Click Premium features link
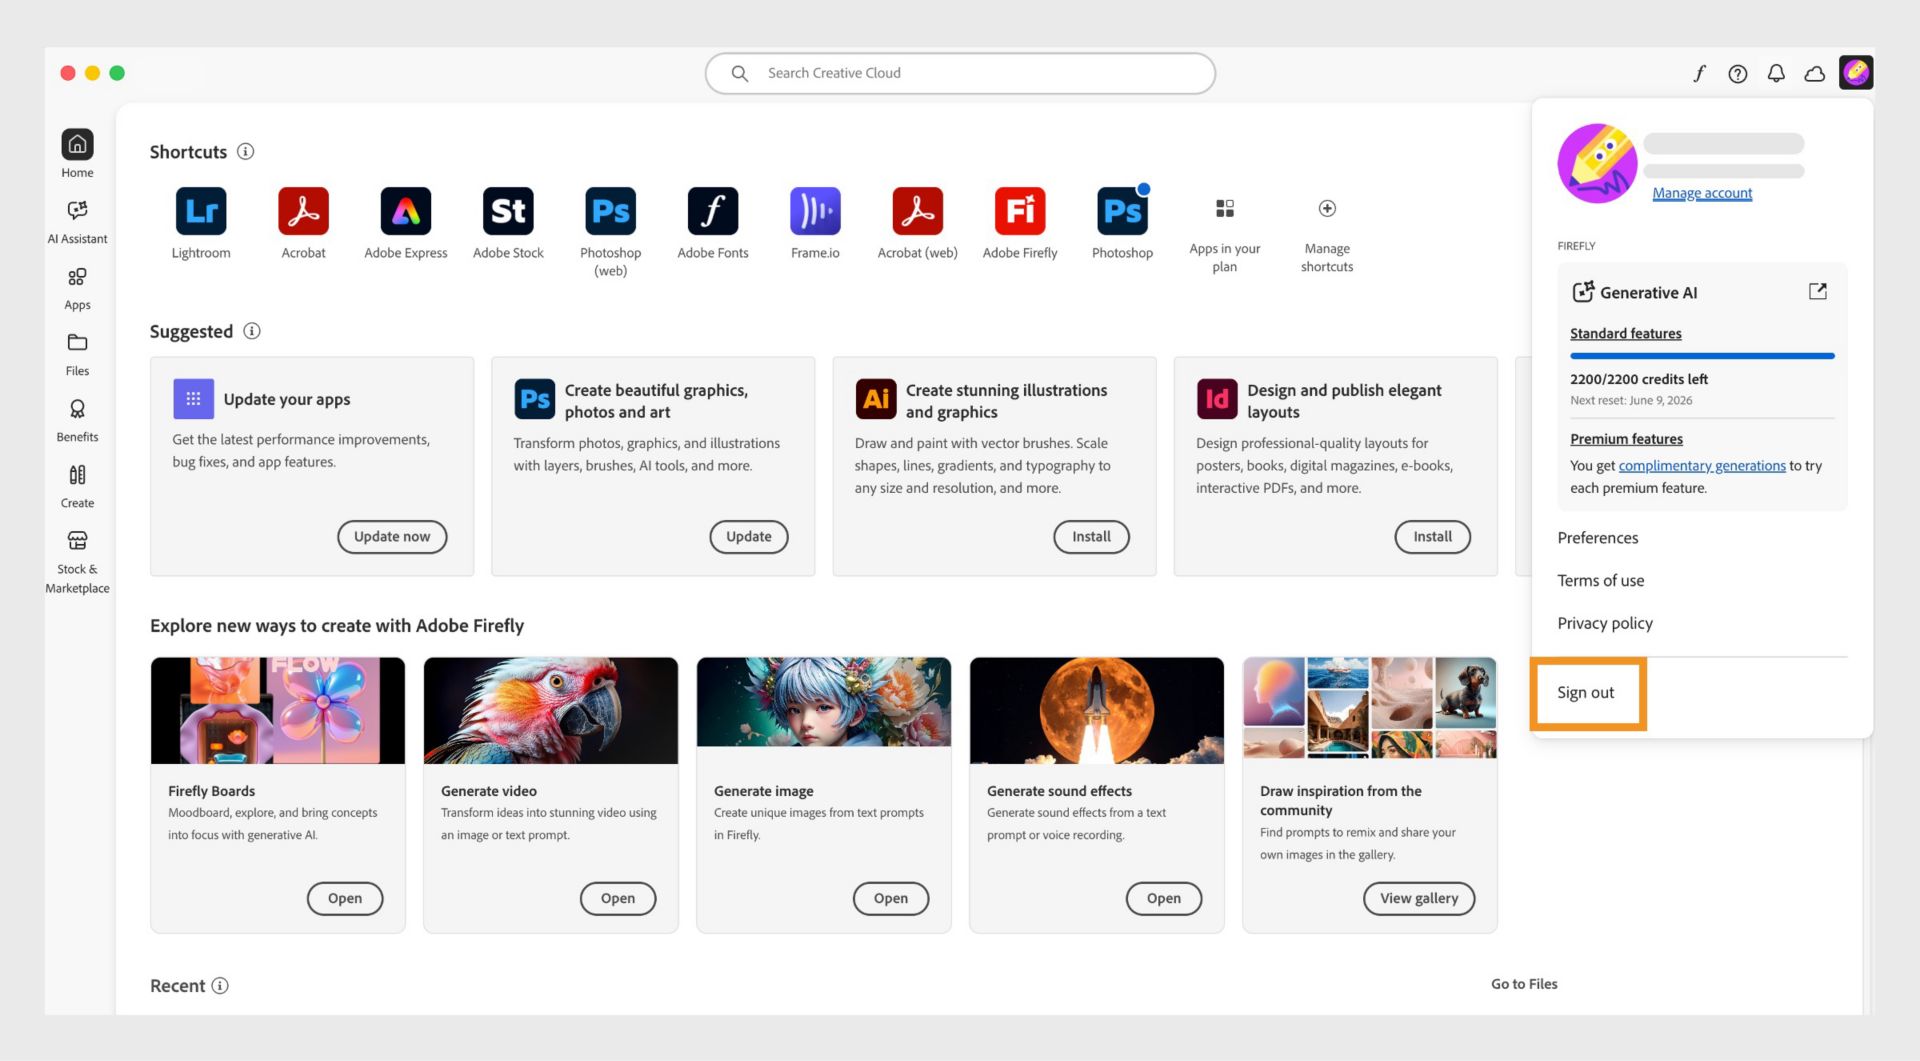The width and height of the screenshot is (1920, 1061). click(1626, 438)
